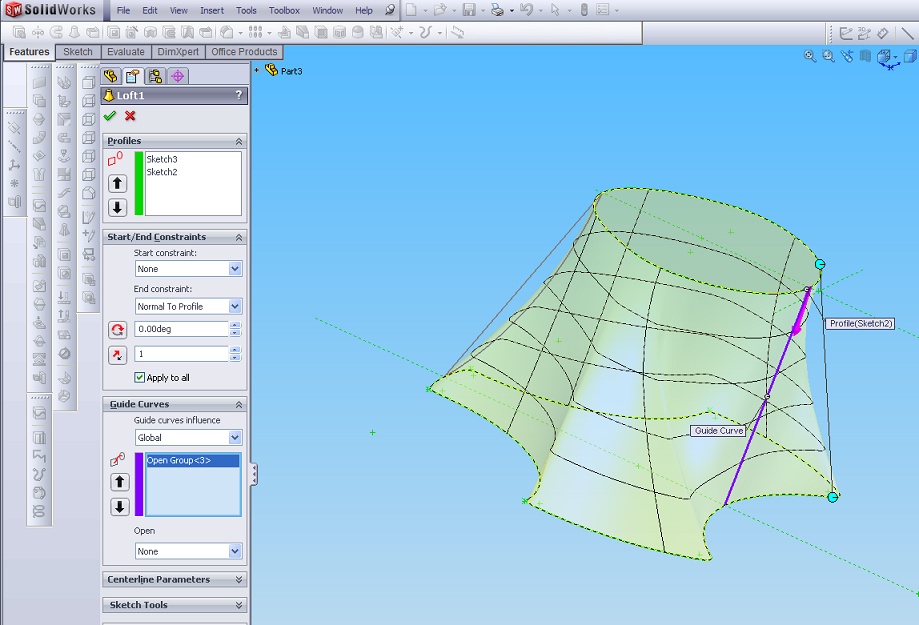Open the Options icon in top toolbar
Screen dimensions: 919x625
tap(603, 10)
